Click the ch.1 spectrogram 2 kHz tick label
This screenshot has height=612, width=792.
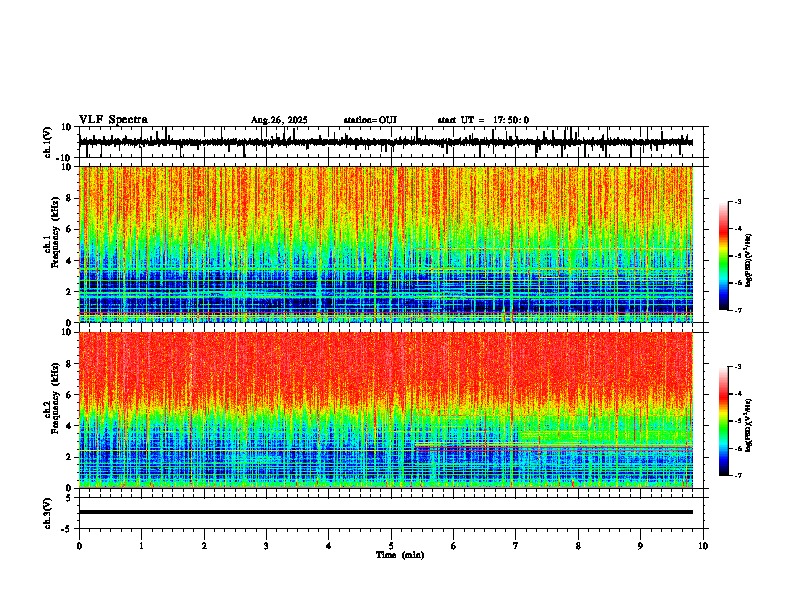pyautogui.click(x=70, y=292)
